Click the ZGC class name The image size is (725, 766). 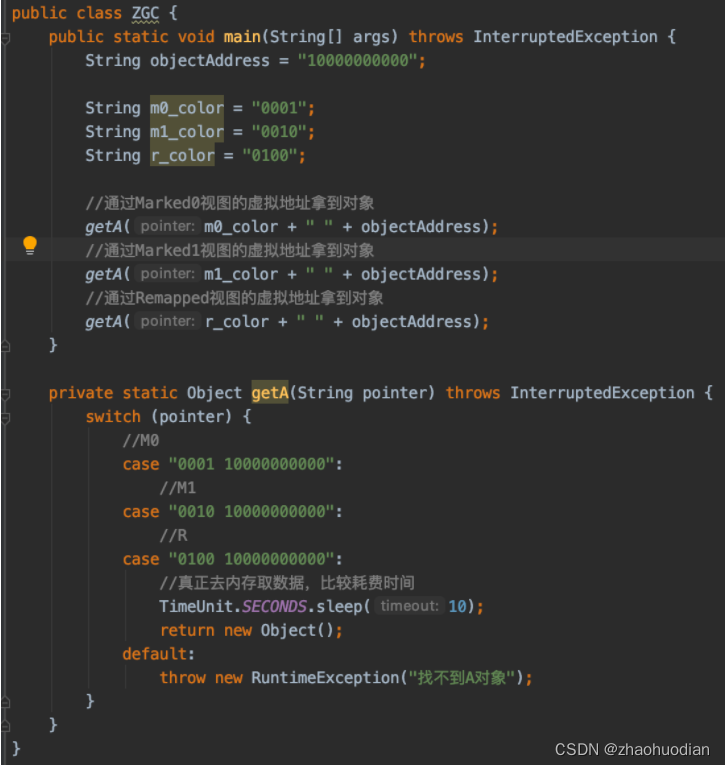click(145, 13)
